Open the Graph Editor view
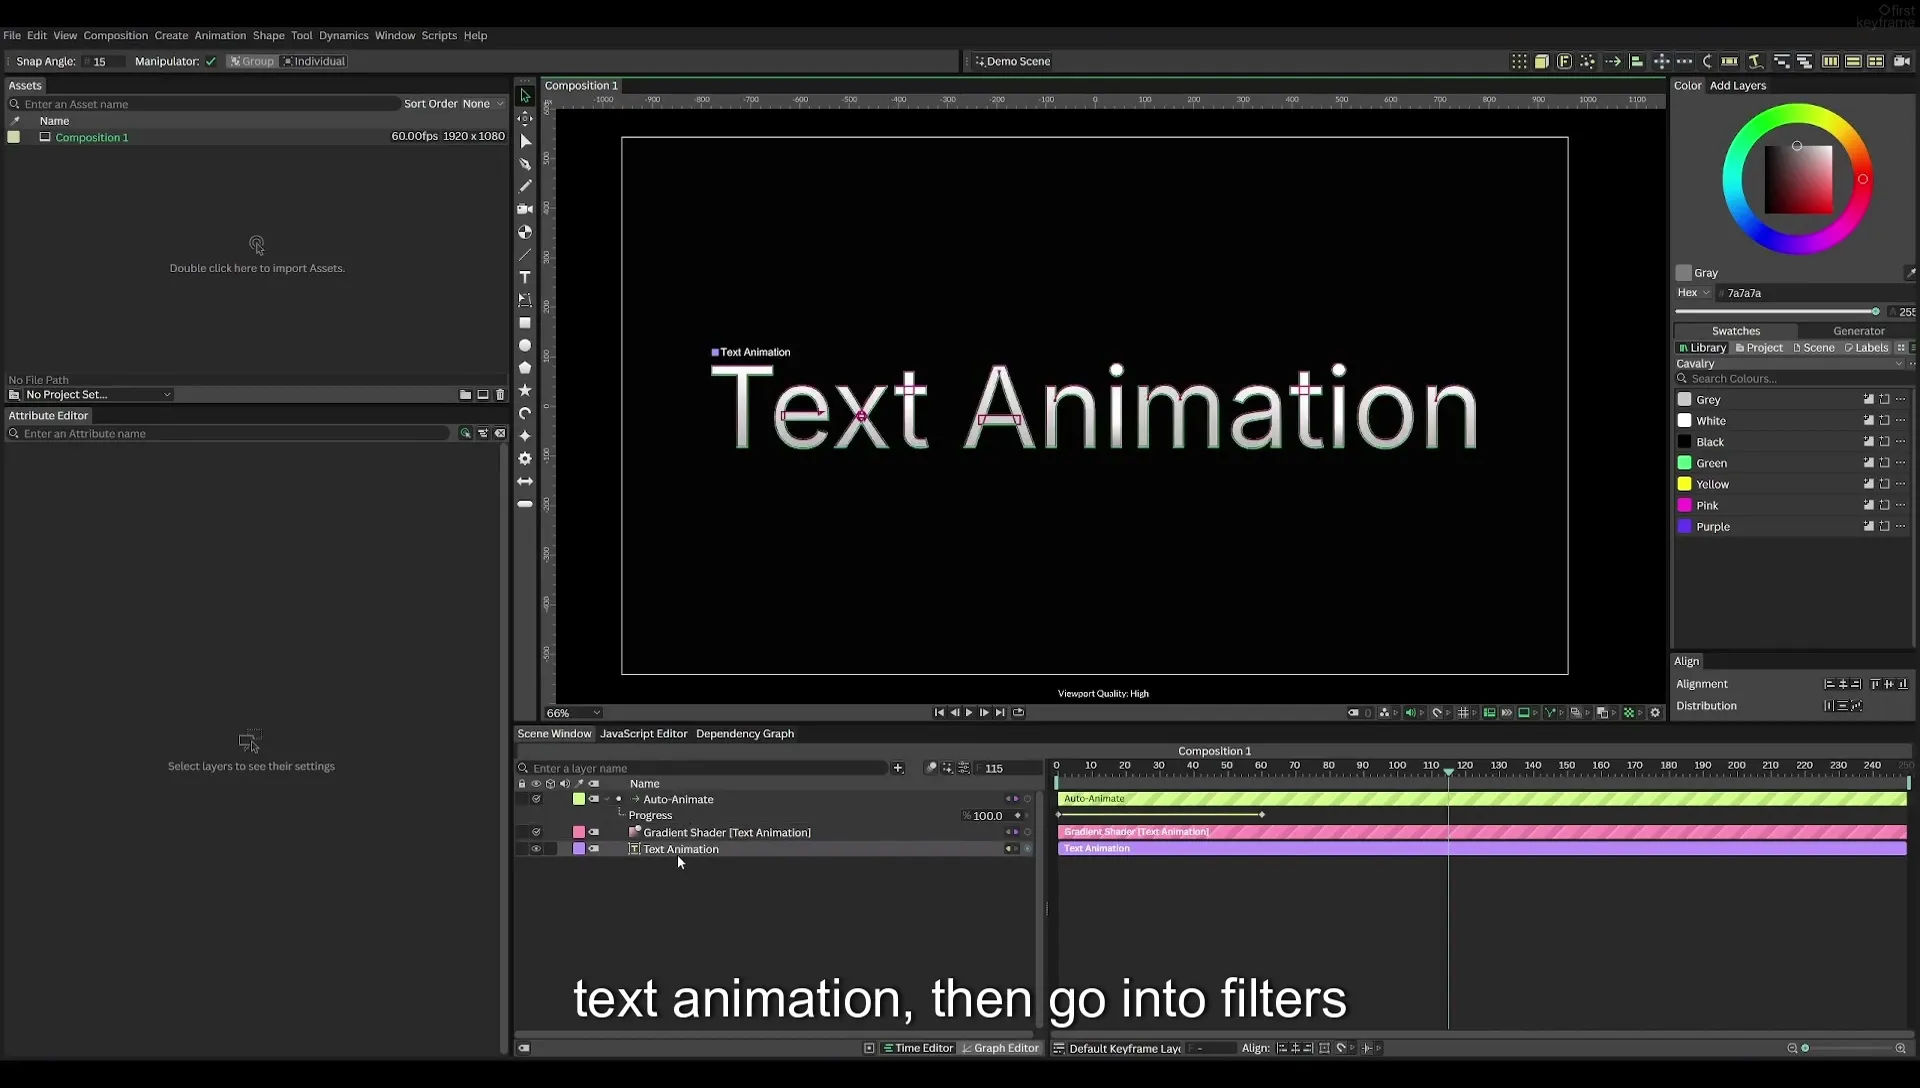Viewport: 1920px width, 1088px height. click(1000, 1048)
